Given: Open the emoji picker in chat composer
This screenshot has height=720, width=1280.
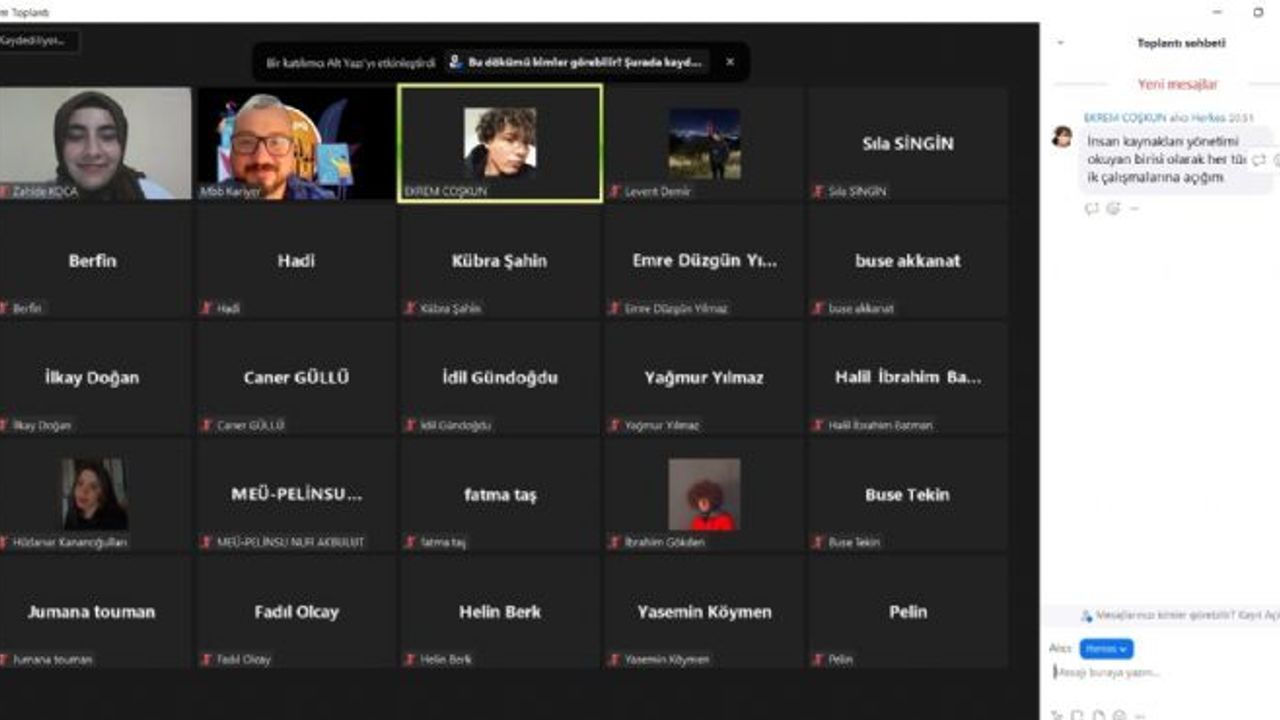Looking at the screenshot, I should (1119, 714).
